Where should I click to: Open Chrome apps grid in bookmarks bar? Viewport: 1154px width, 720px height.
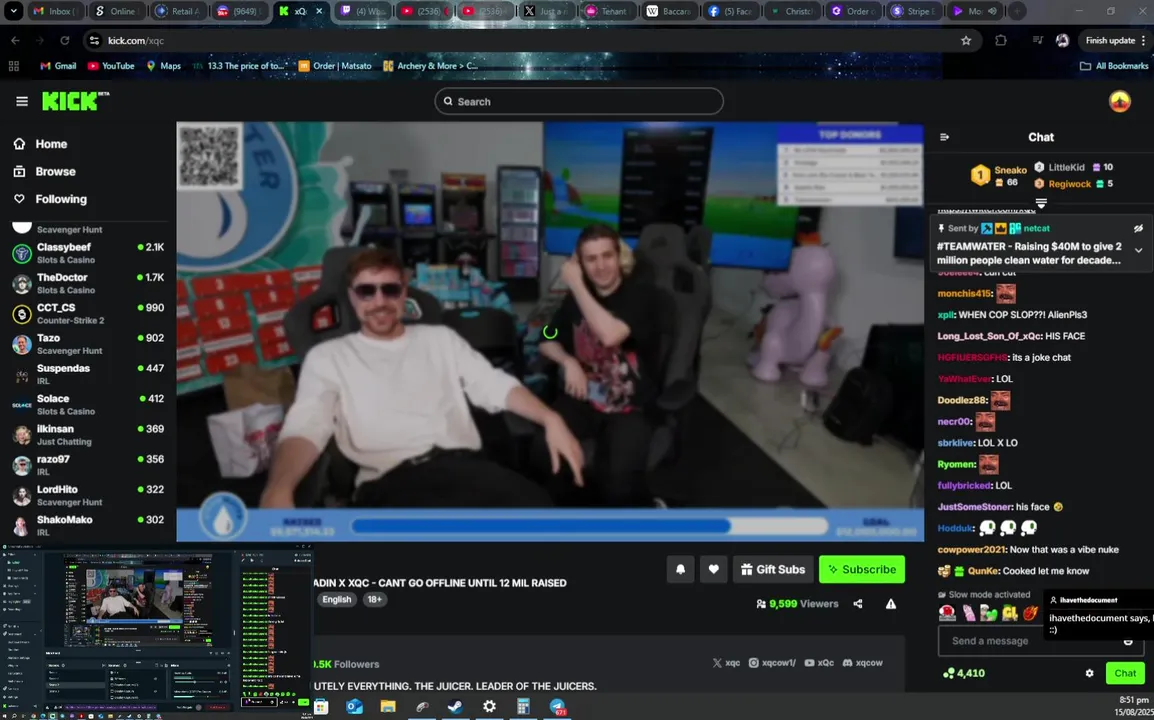[13, 66]
